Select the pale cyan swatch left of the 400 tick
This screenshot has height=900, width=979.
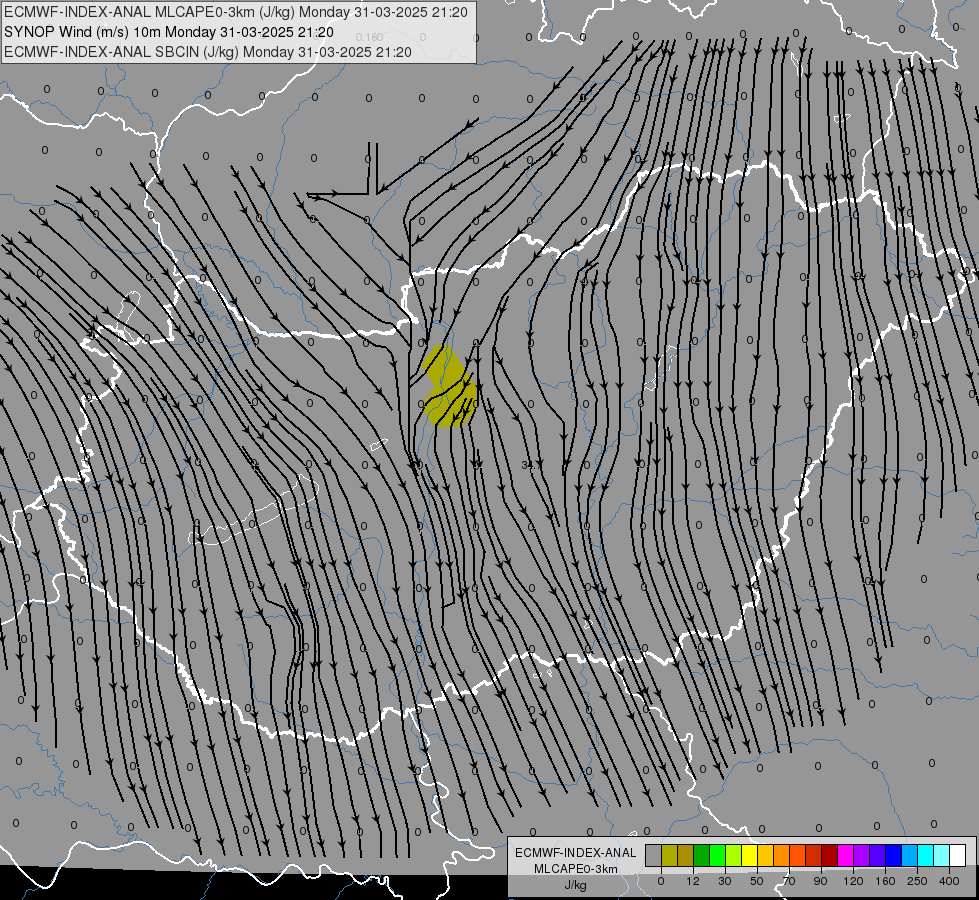[x=942, y=856]
